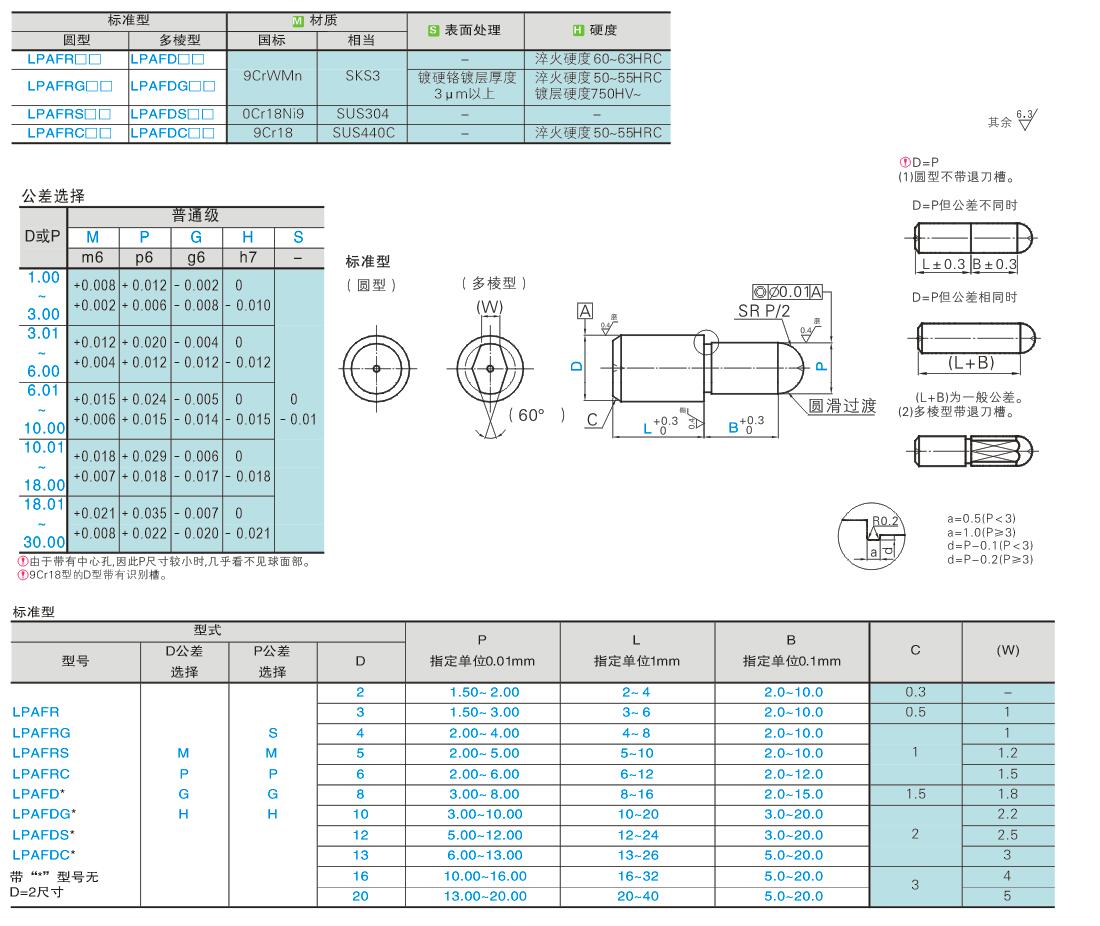Image resolution: width=1100 pixels, height=926 pixels.
Task: Select the polygon type (多棱型) hexagon cross-section
Action: click(x=490, y=368)
